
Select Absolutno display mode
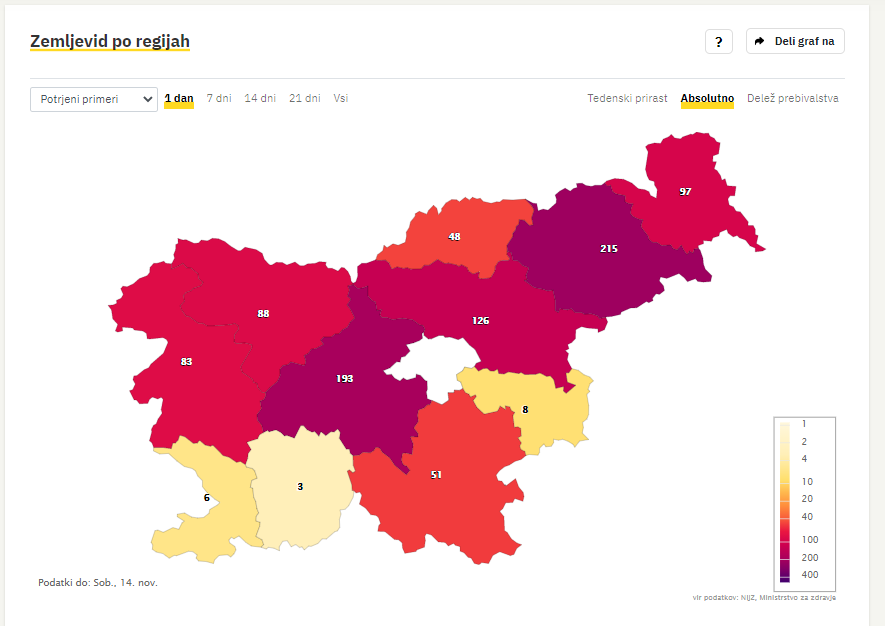[x=707, y=98]
